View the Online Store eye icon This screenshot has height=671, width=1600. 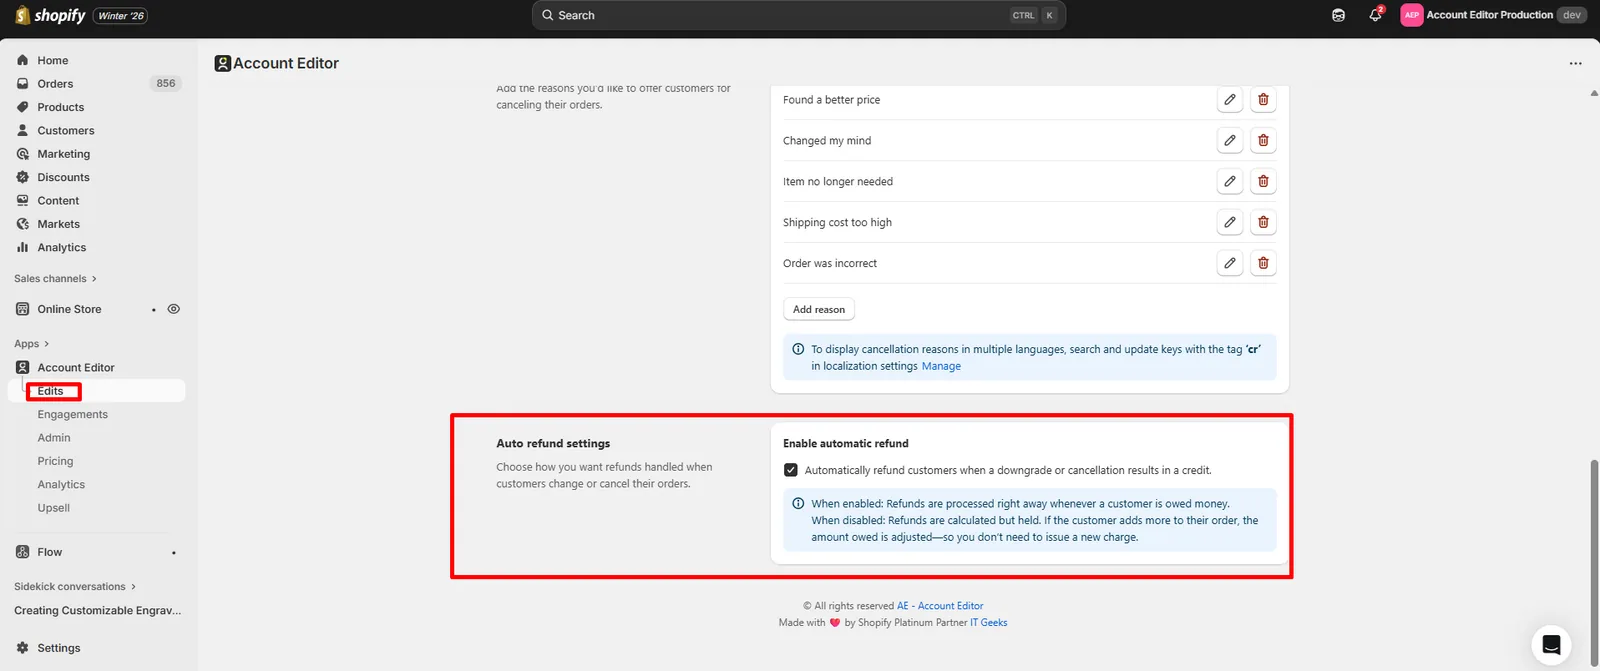174,309
